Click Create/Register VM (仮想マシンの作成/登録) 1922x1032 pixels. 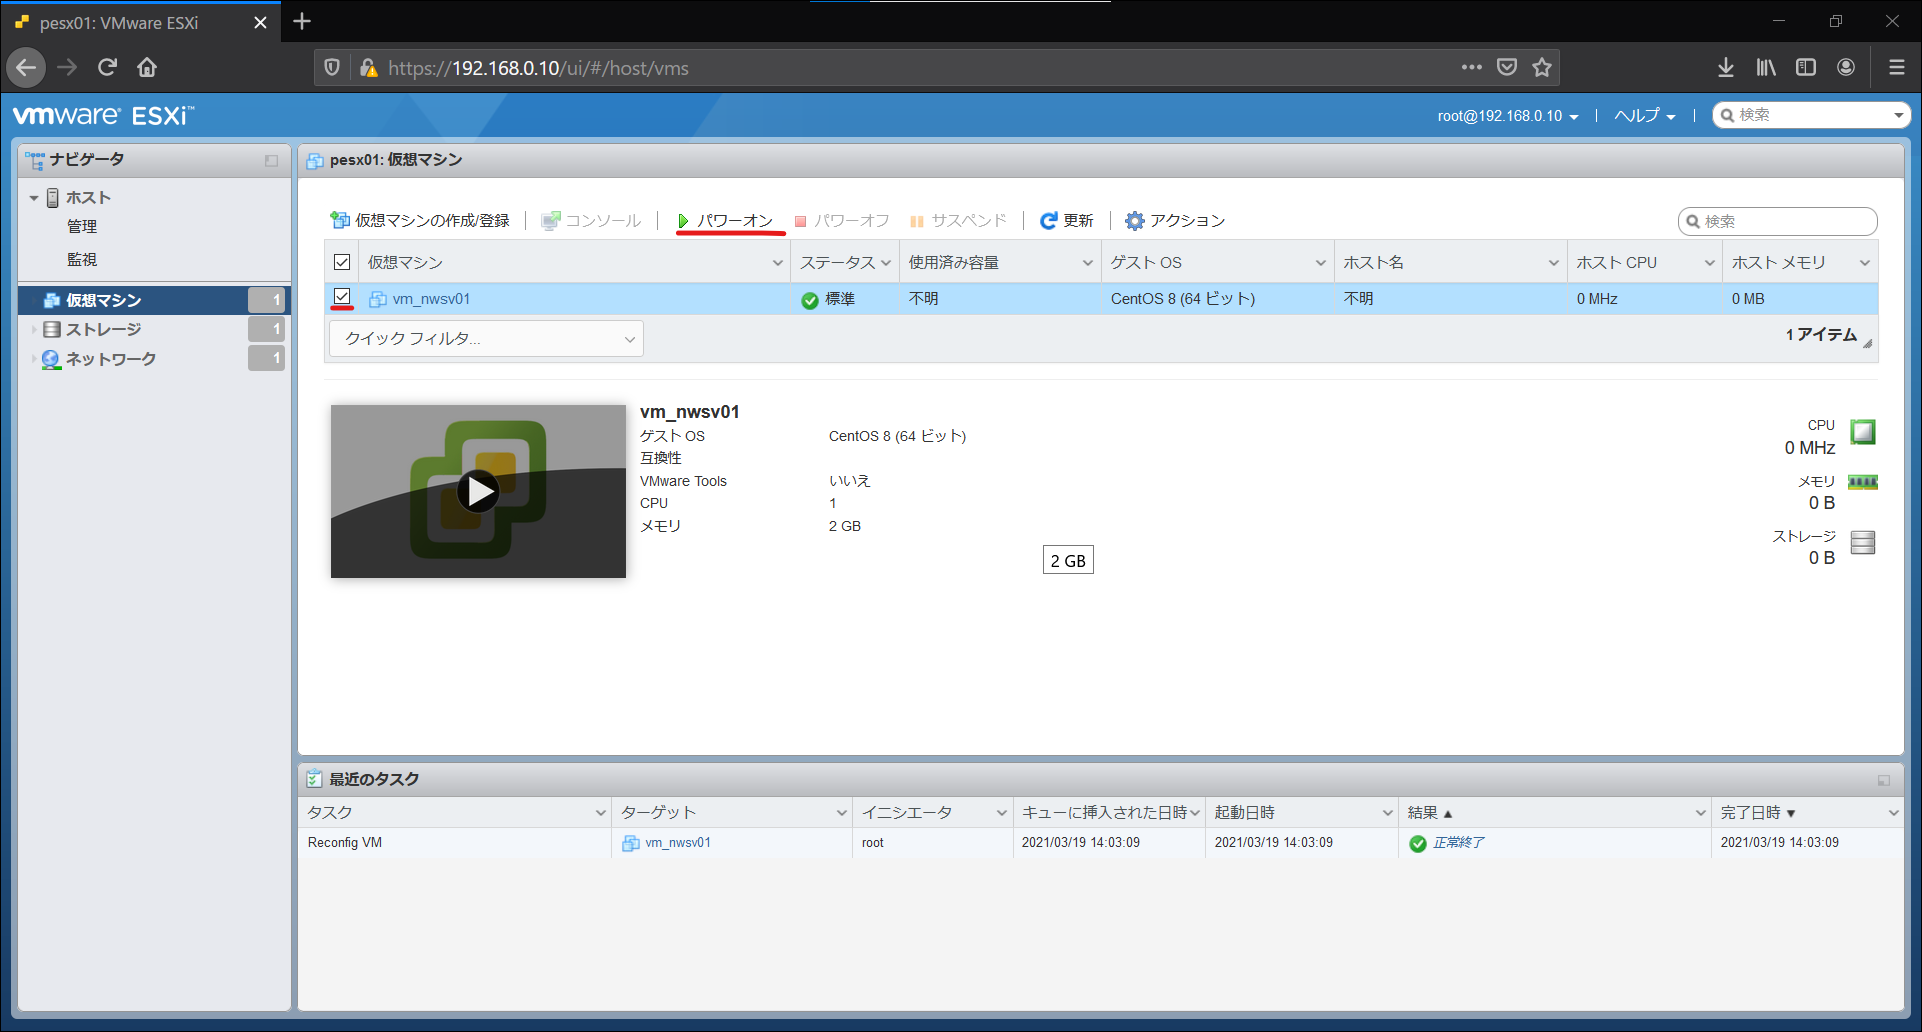point(420,220)
